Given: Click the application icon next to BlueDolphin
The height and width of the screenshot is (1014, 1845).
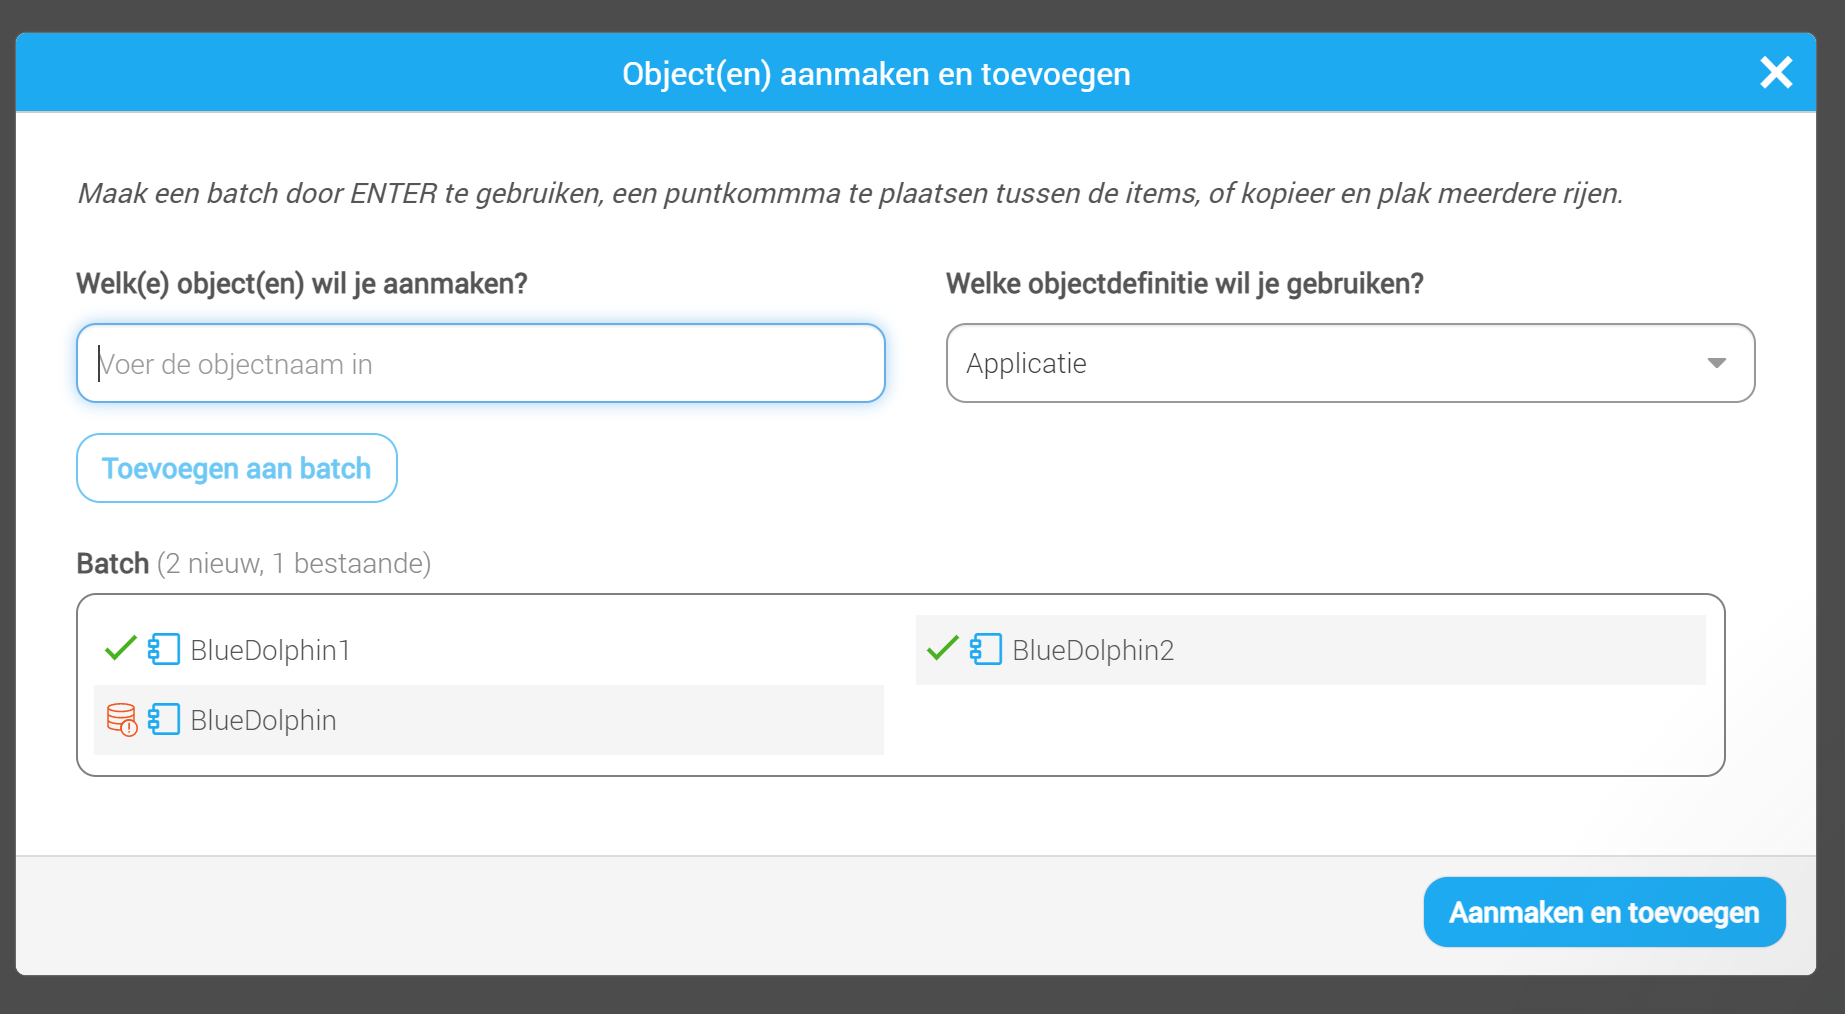Looking at the screenshot, I should pyautogui.click(x=164, y=719).
